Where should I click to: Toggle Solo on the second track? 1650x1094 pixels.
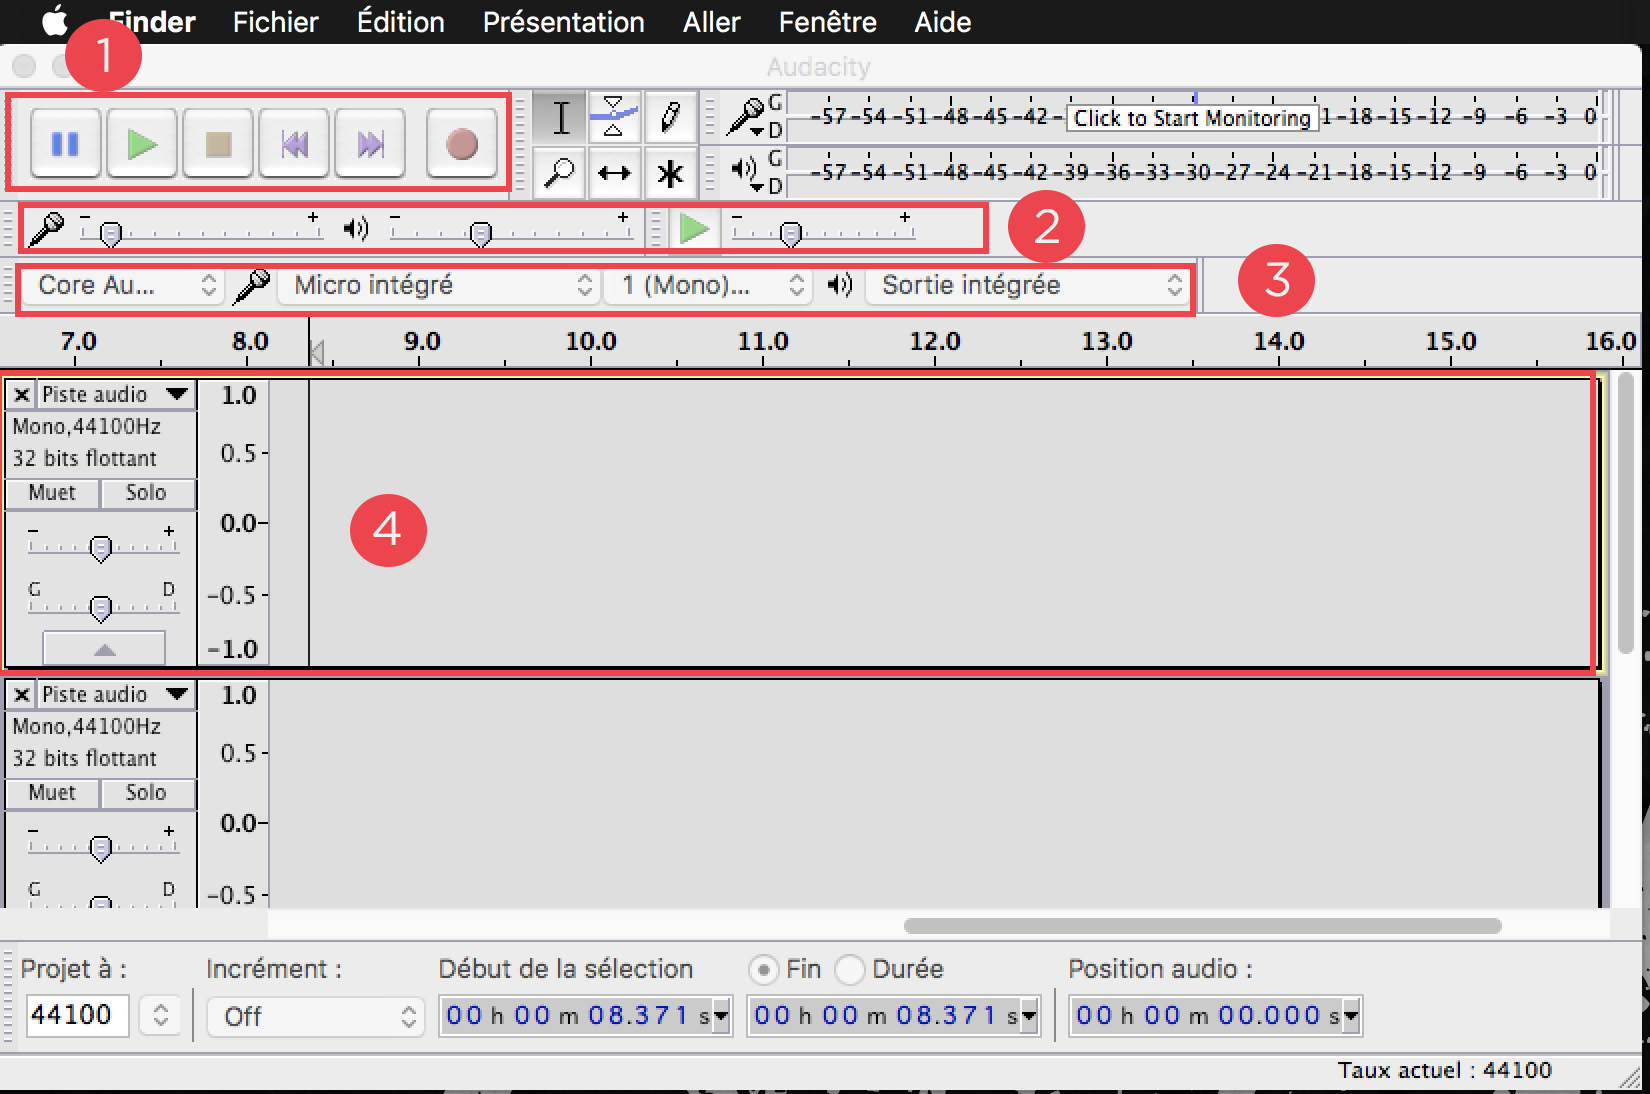coord(146,793)
